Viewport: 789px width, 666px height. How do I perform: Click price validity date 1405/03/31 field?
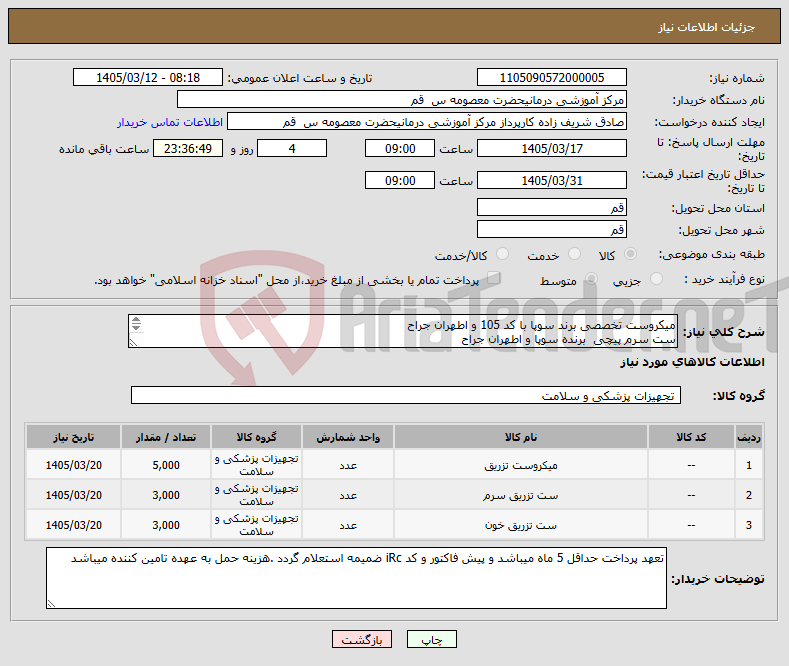coord(551,181)
